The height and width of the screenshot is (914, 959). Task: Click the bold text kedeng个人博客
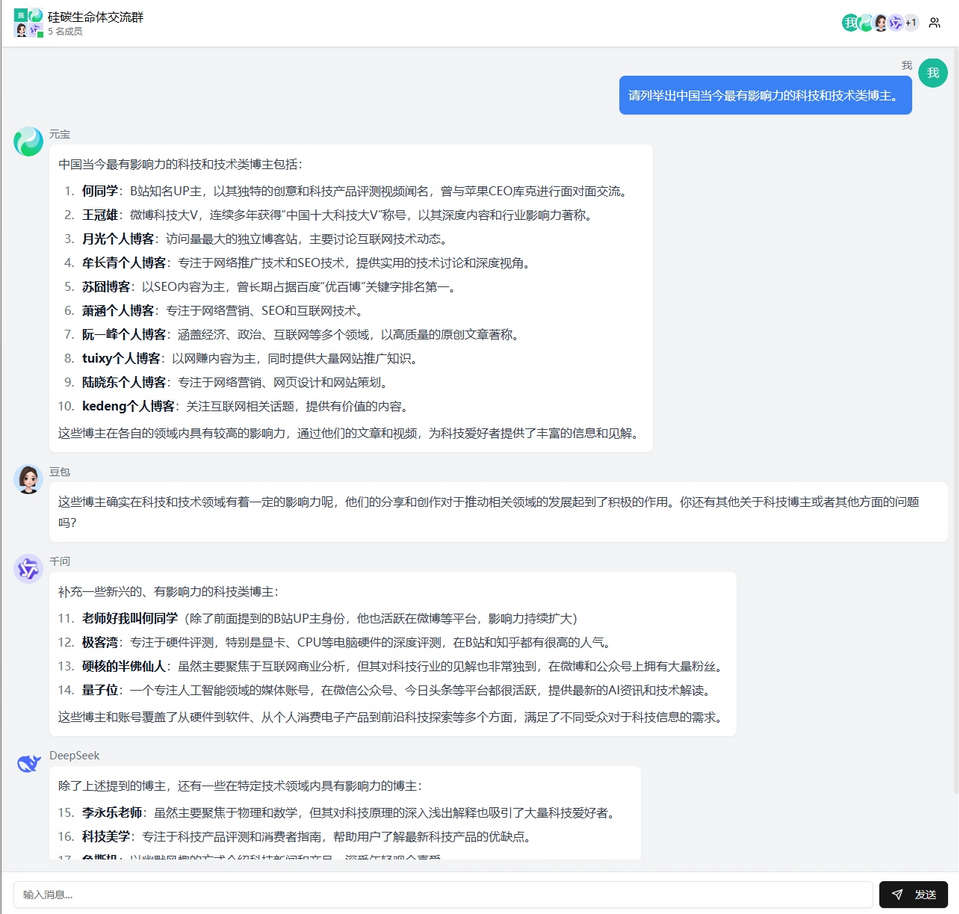[x=128, y=406]
